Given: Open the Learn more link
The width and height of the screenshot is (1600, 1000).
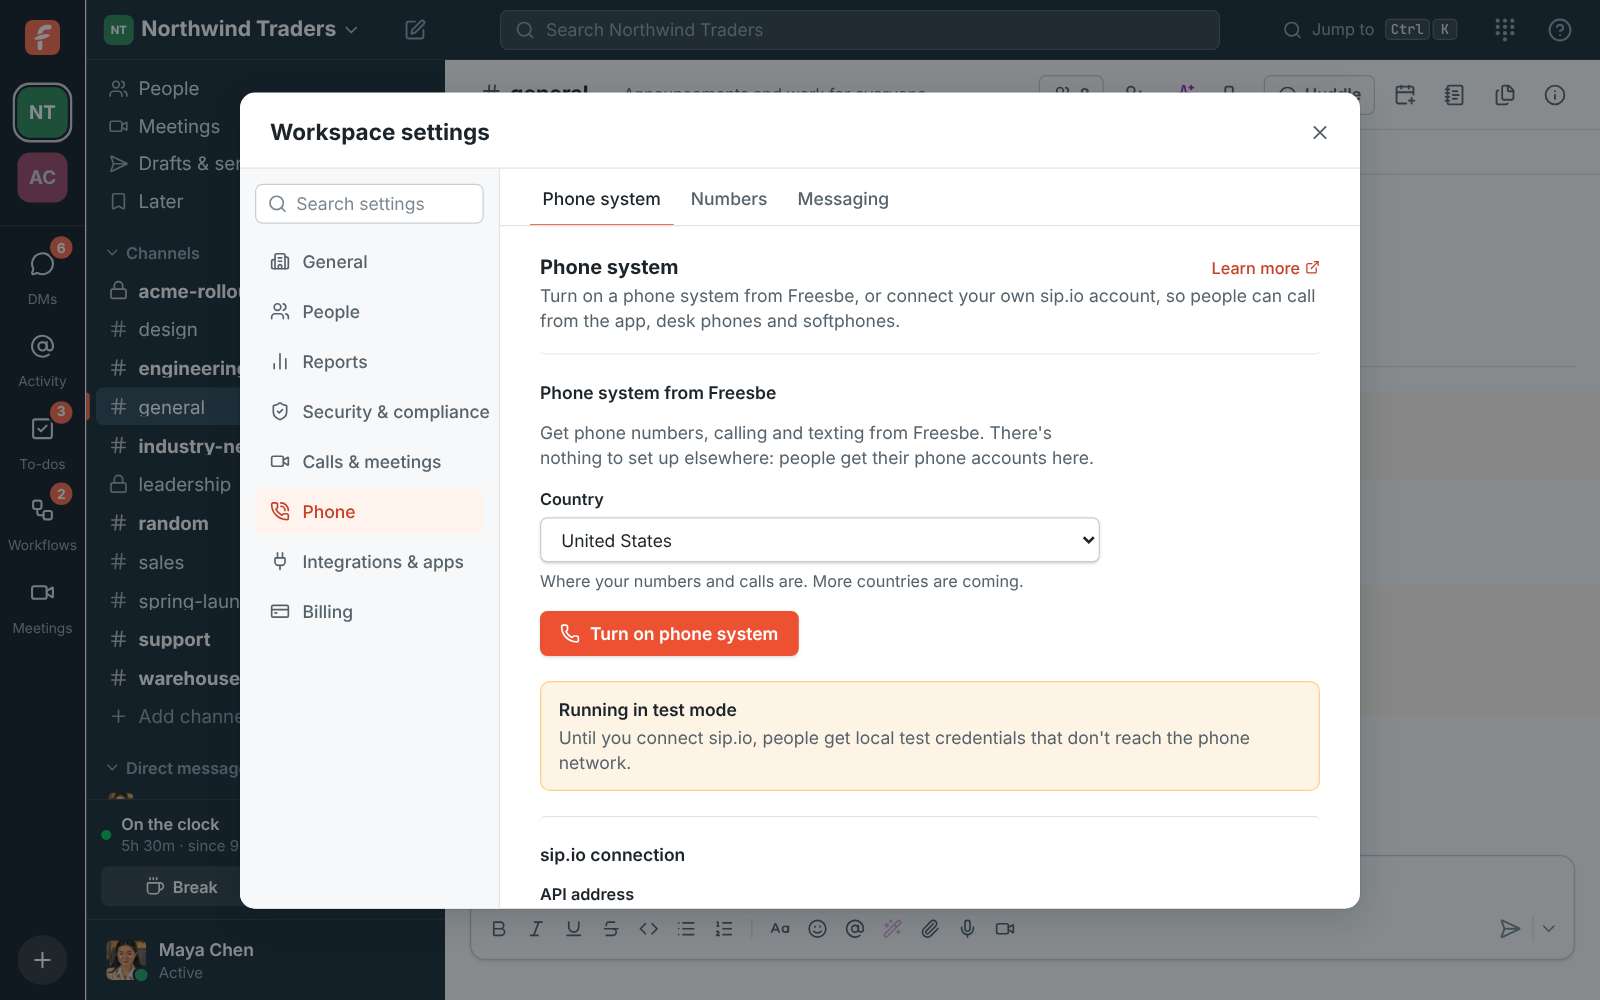Looking at the screenshot, I should 1265,268.
